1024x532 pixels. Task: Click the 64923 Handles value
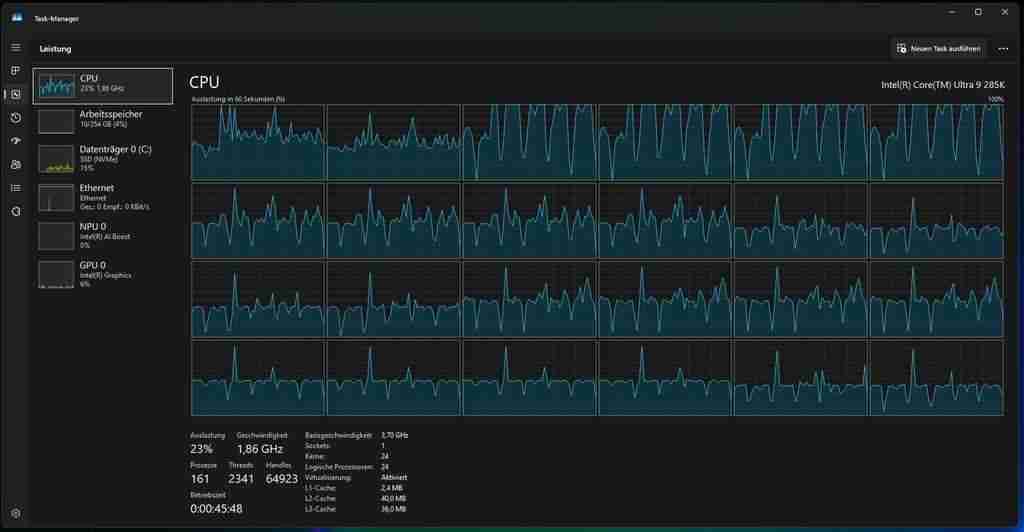click(x=281, y=479)
